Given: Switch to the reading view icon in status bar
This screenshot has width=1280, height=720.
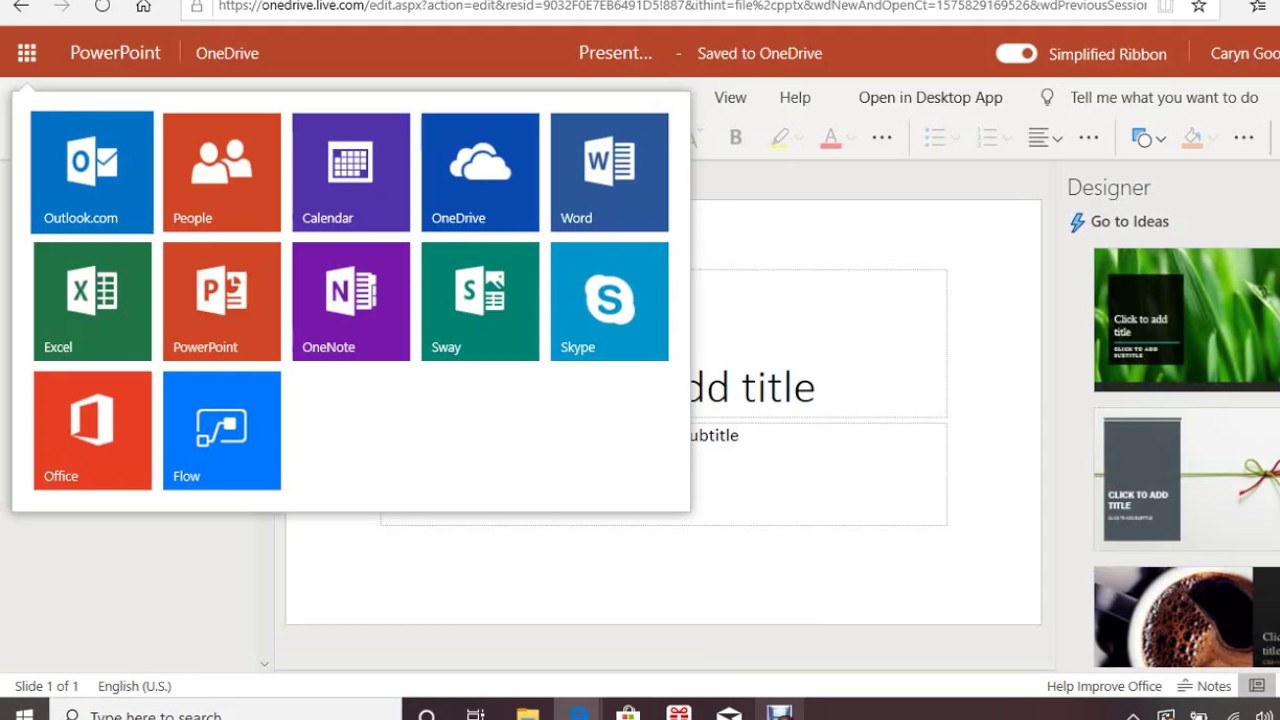Looking at the screenshot, I should point(1257,685).
